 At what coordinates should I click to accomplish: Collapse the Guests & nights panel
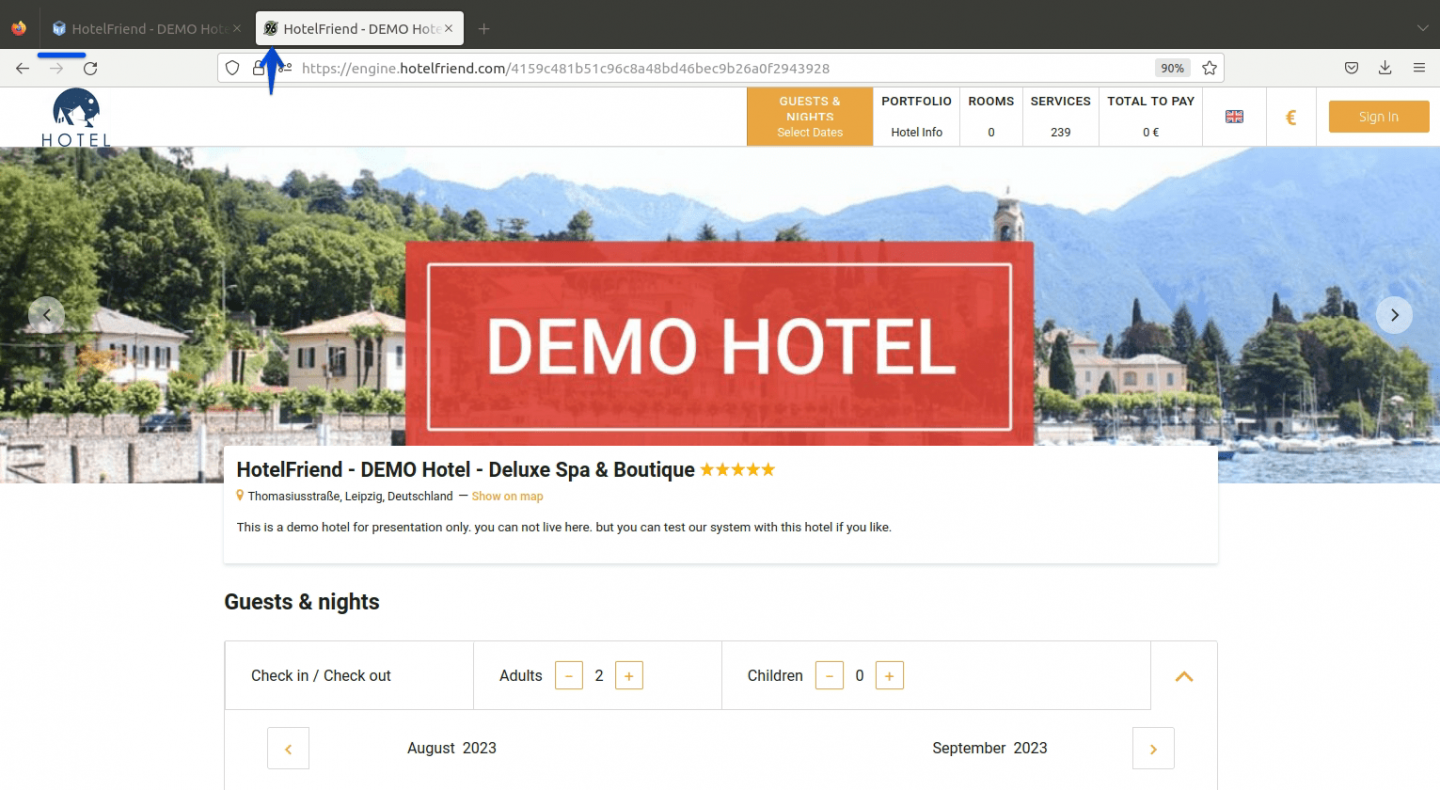[1184, 676]
